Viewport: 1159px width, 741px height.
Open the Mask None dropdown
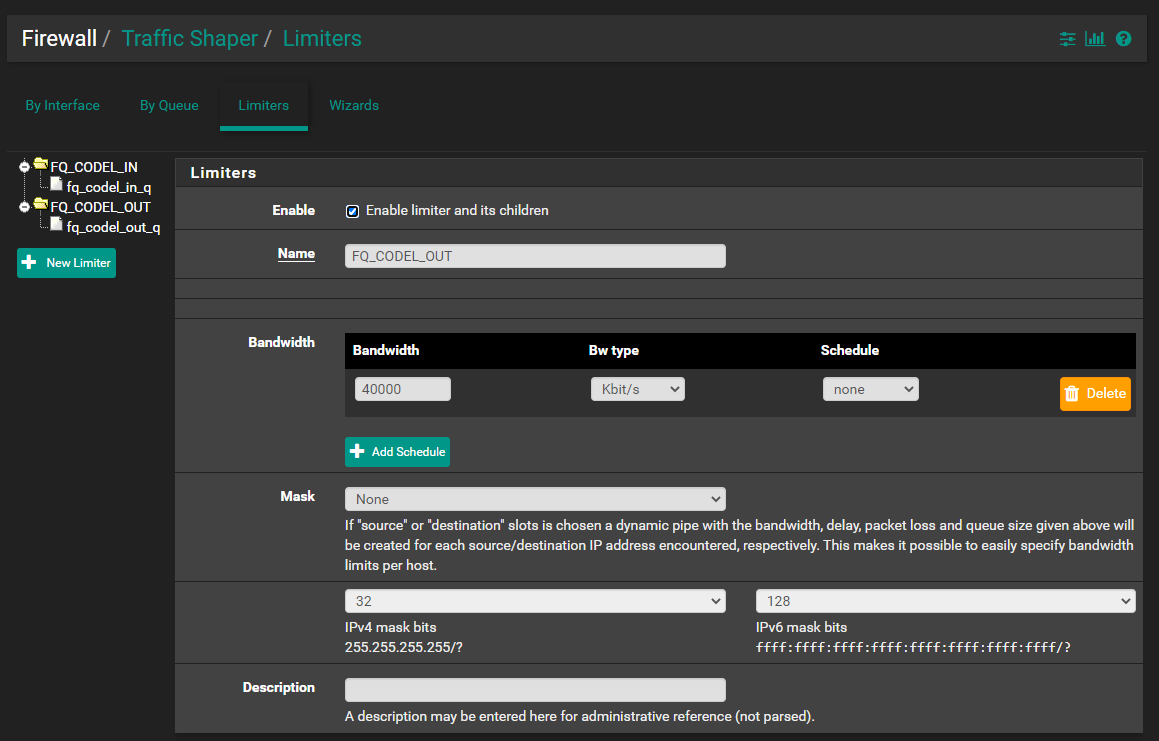(535, 499)
